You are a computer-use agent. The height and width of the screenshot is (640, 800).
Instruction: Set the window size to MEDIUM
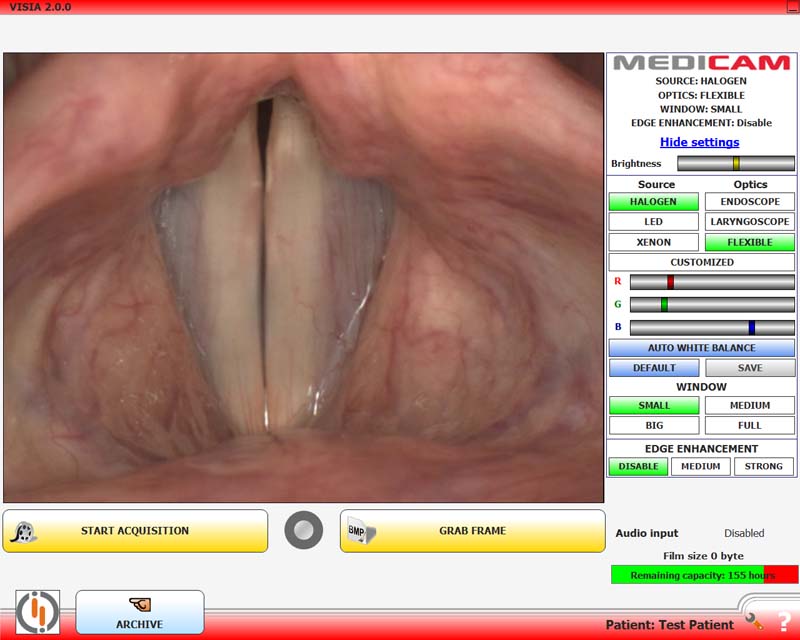(x=749, y=406)
